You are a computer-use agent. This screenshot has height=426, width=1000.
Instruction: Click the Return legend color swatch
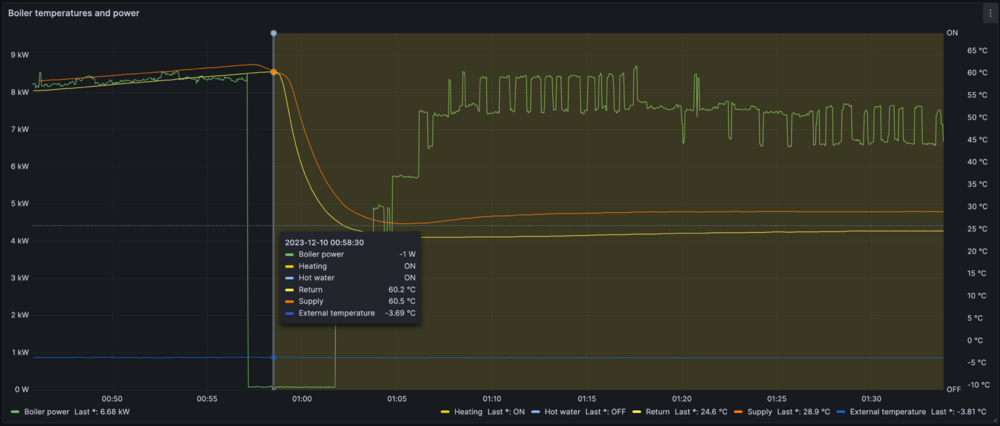coord(635,411)
